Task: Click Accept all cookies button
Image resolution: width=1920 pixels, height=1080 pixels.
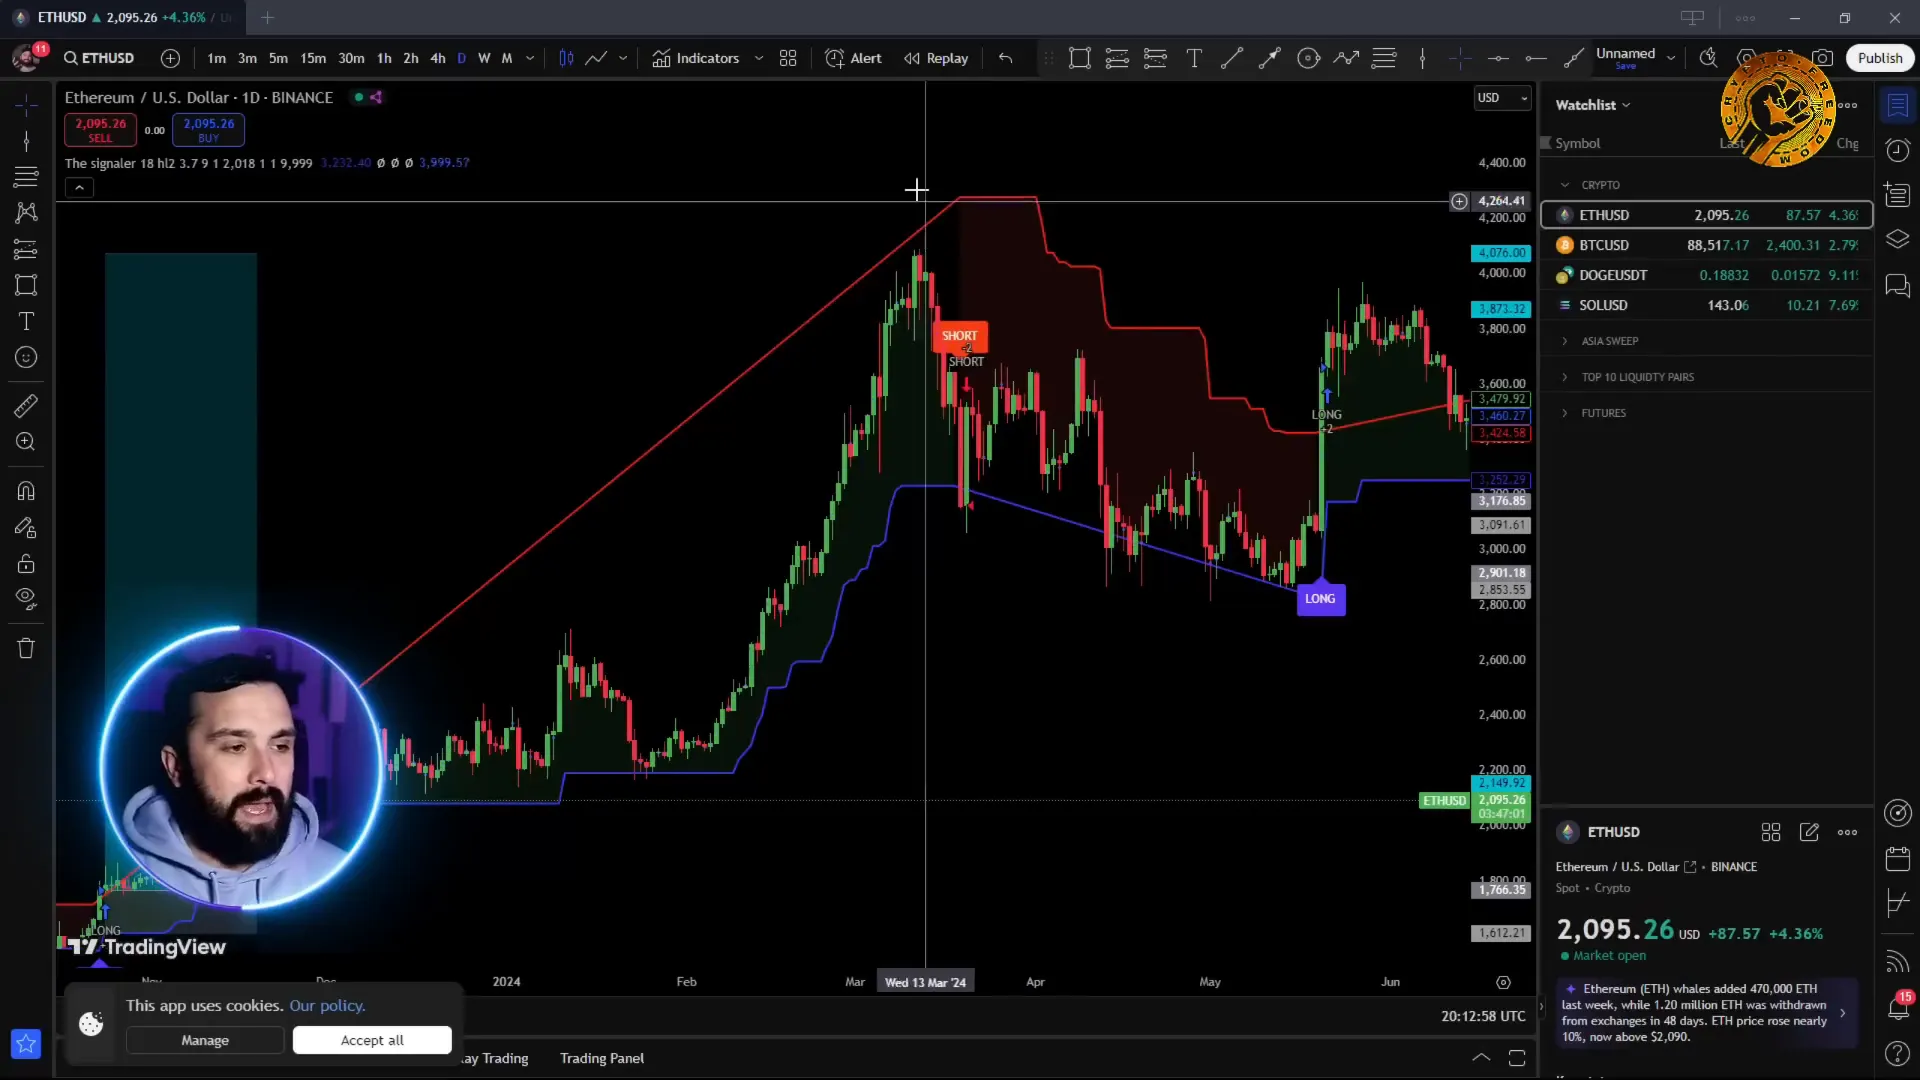Action: point(372,1040)
